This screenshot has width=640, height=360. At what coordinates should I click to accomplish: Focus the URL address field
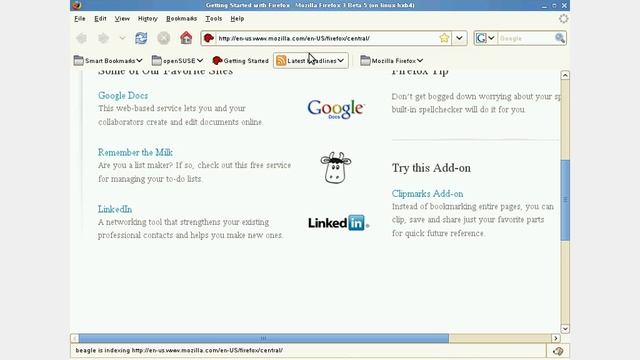[327, 38]
